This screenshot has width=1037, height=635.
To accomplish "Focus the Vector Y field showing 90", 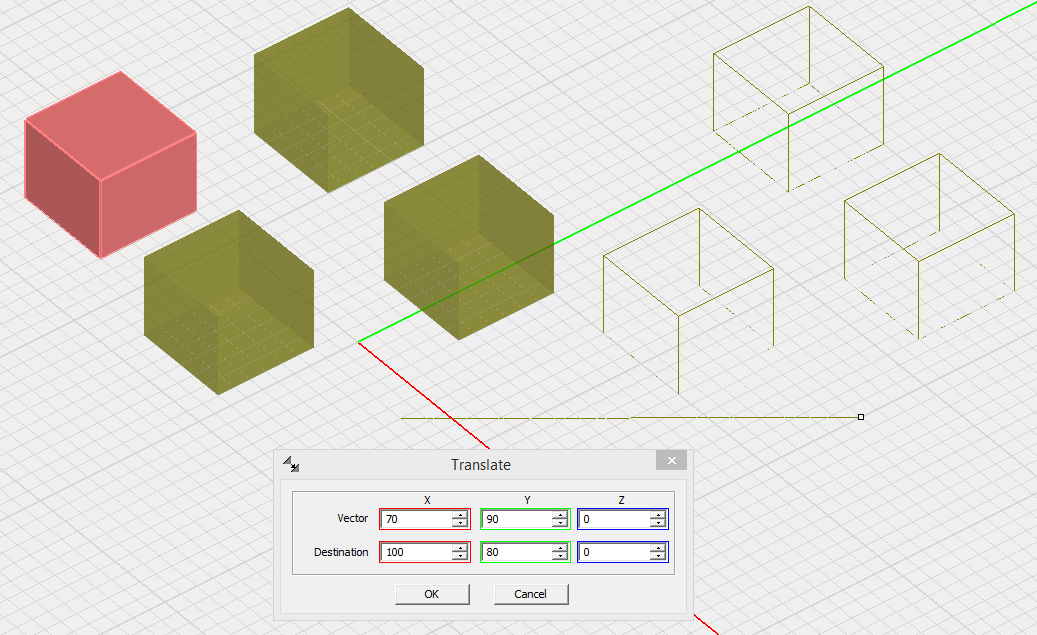I will (x=515, y=519).
